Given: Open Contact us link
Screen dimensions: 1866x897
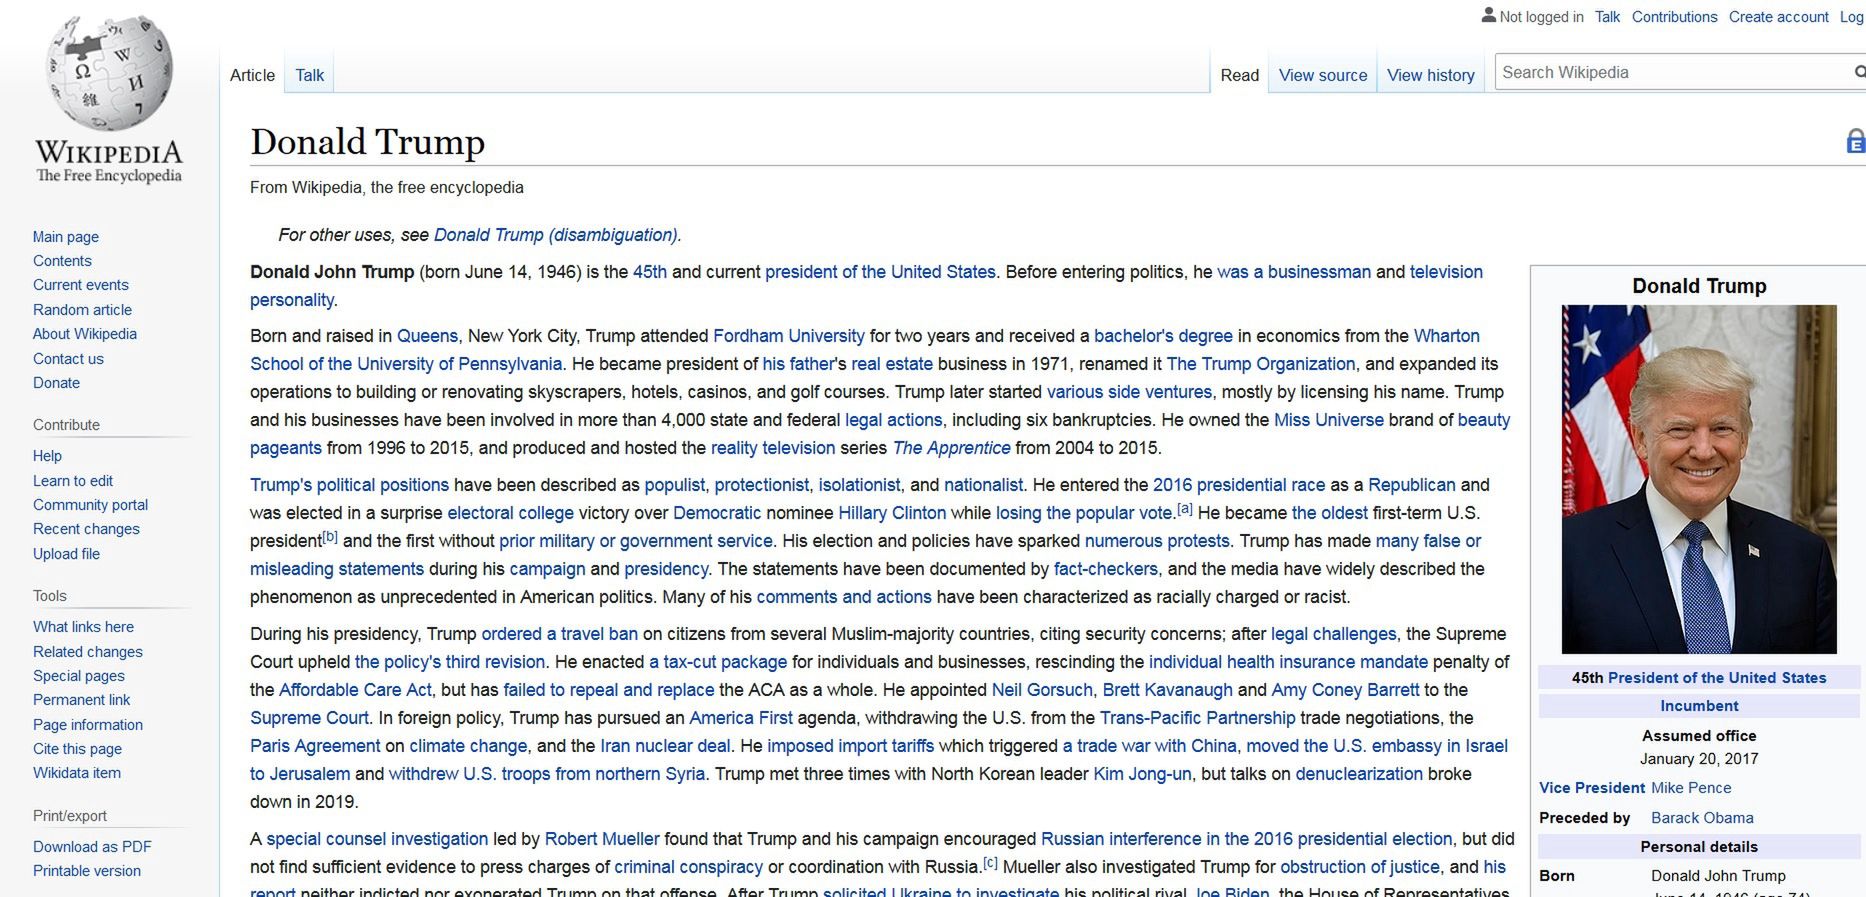Looking at the screenshot, I should coord(68,359).
